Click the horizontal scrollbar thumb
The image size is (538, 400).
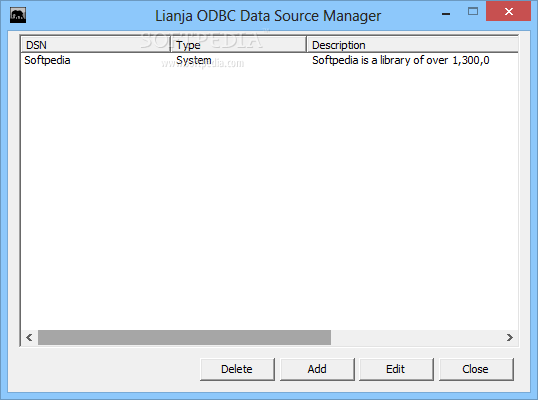(x=184, y=338)
